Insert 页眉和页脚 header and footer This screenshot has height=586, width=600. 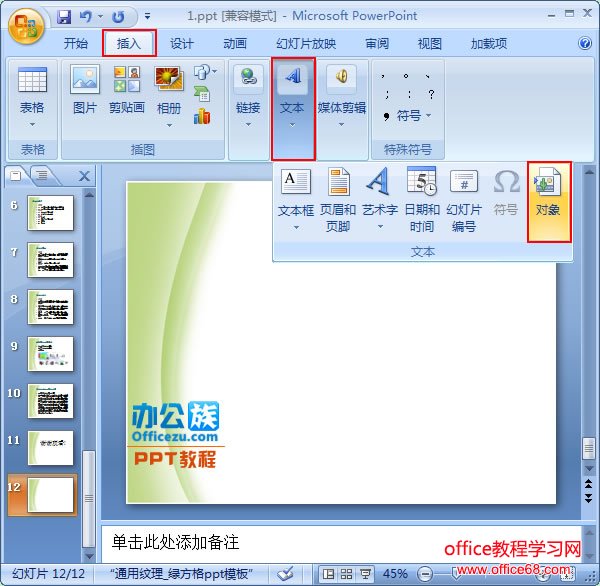(338, 200)
